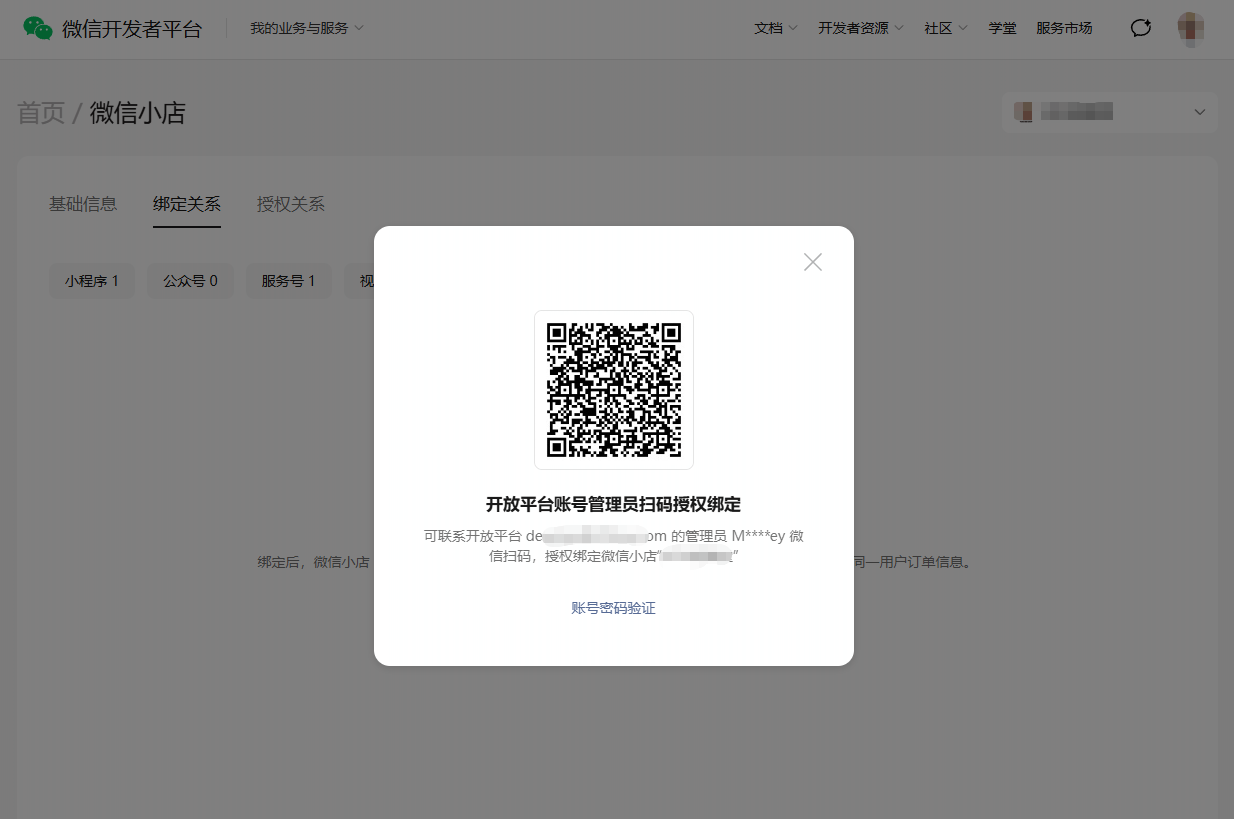Click 微信开发者平台 title text

click(x=132, y=29)
